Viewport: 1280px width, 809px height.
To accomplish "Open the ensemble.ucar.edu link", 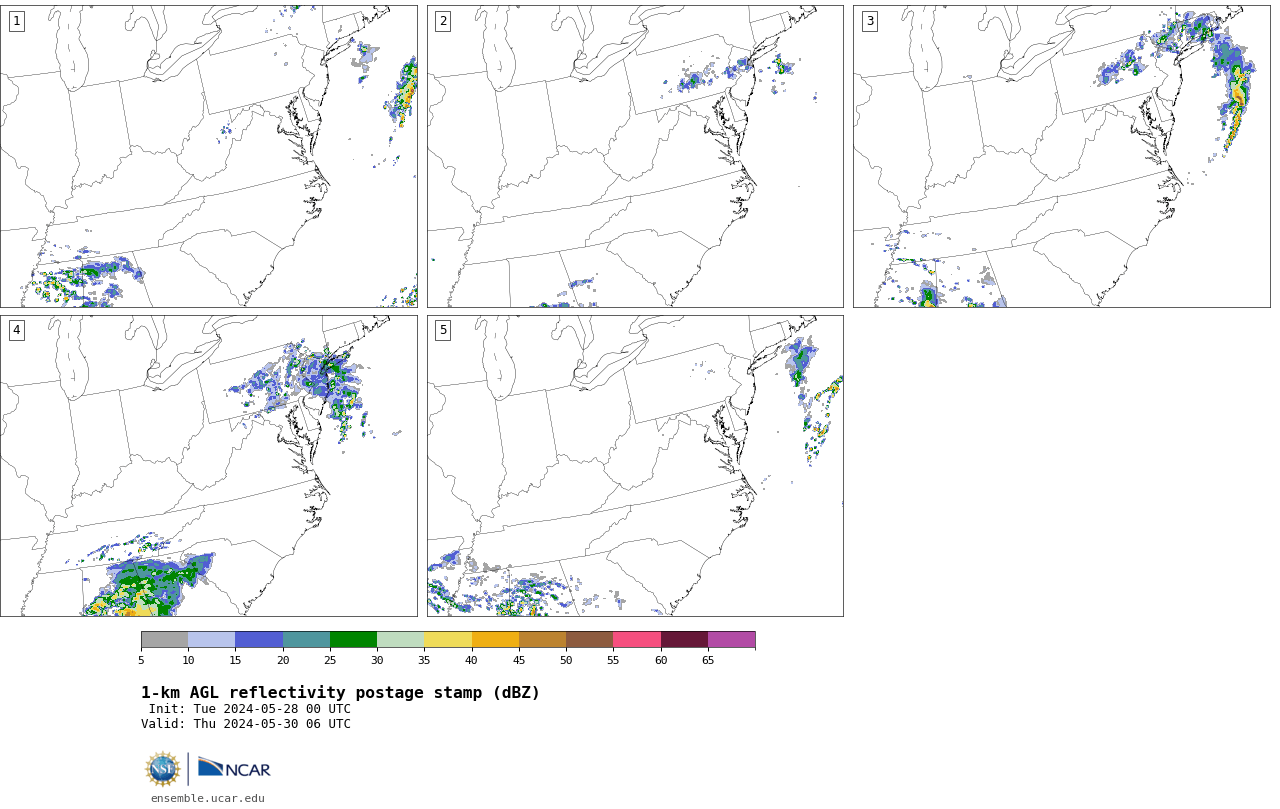I will tap(208, 798).
